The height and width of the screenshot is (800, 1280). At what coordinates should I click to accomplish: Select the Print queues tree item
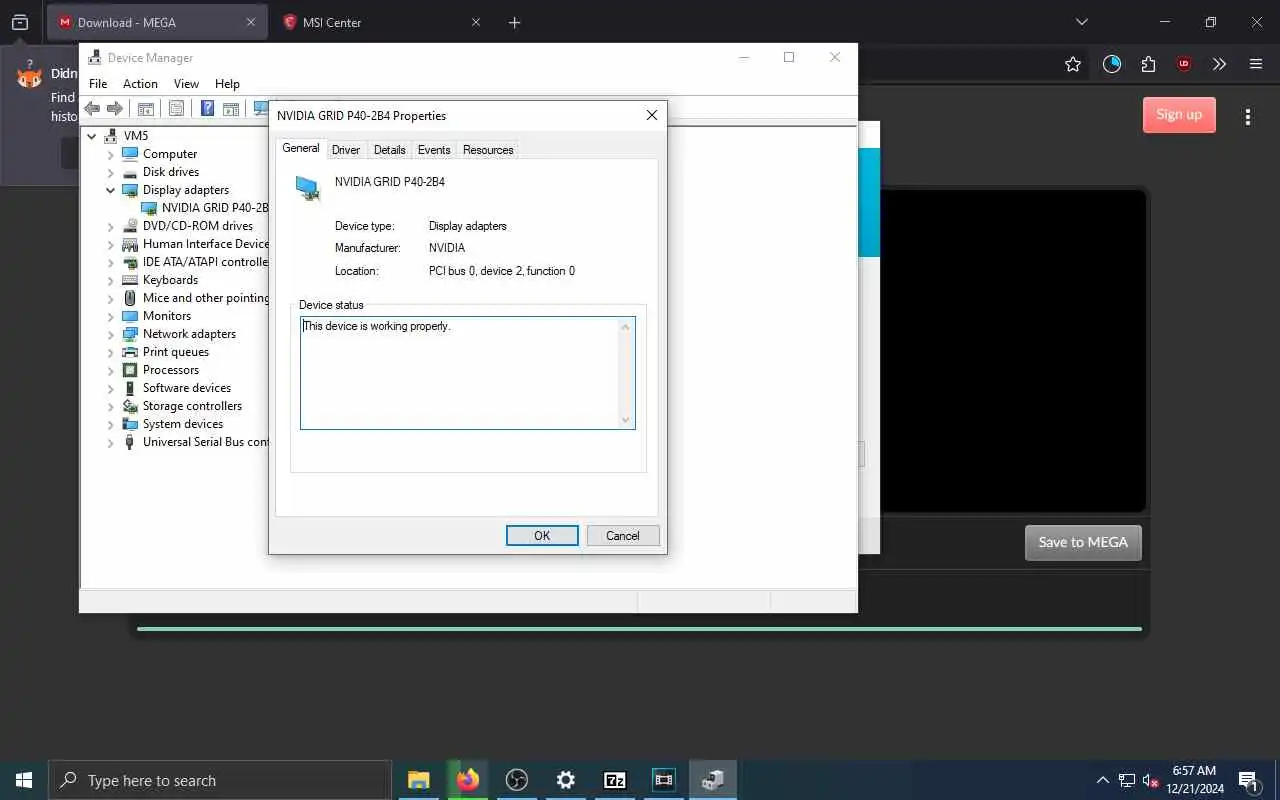(176, 352)
